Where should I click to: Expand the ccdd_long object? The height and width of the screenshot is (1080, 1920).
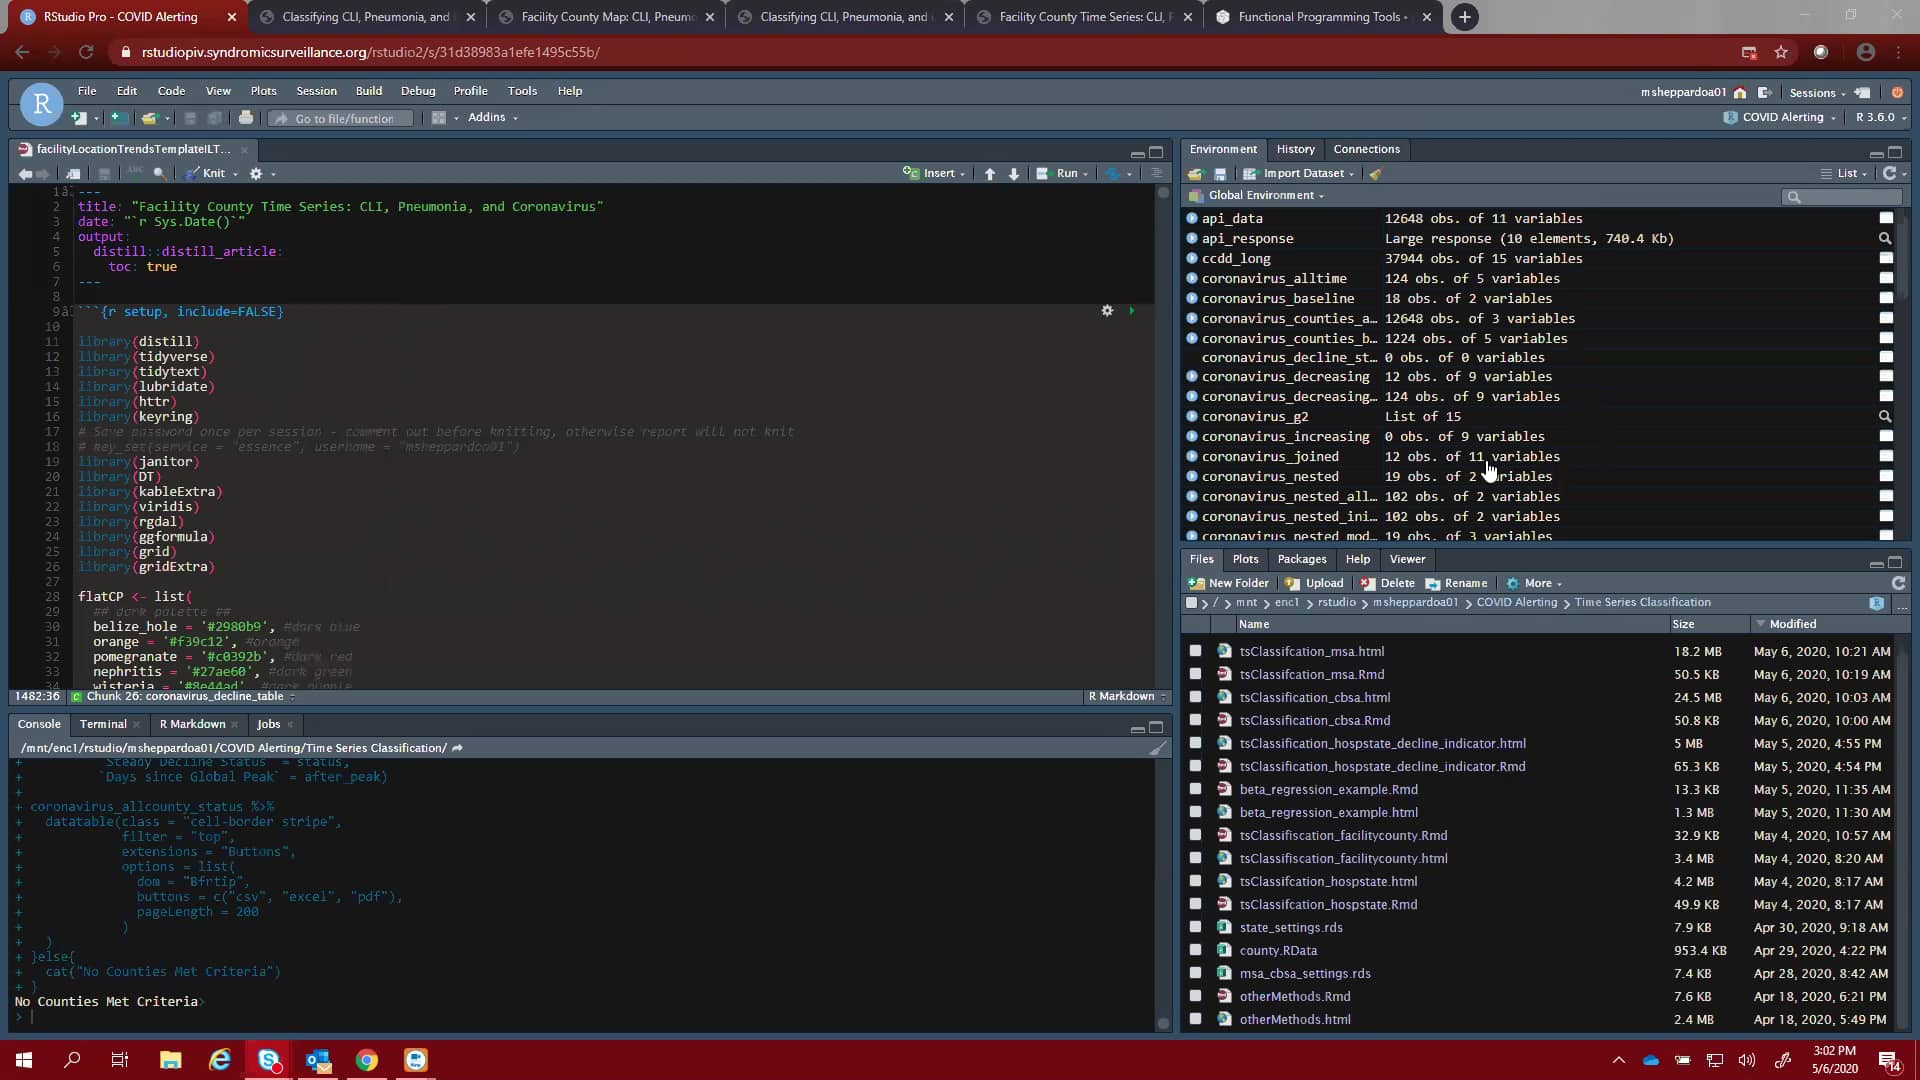pyautogui.click(x=1192, y=258)
